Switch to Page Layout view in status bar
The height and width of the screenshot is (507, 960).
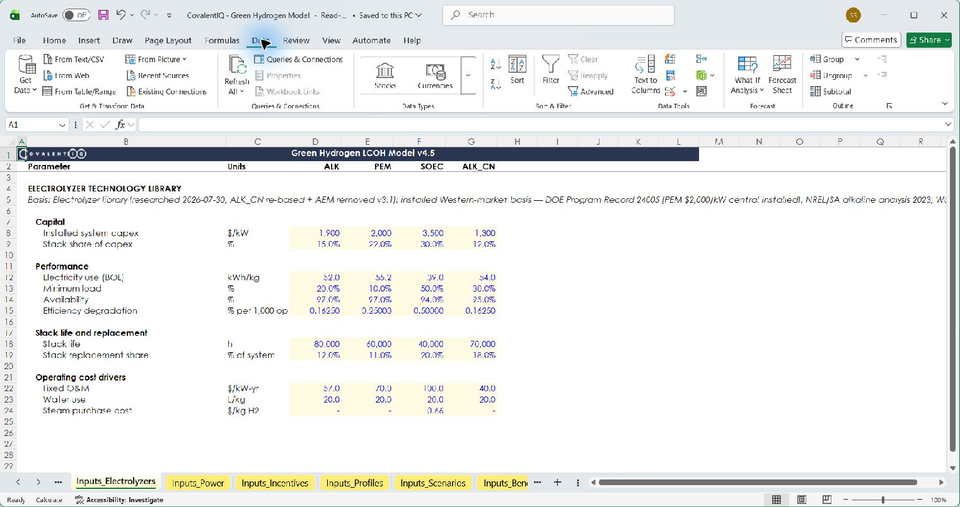pyautogui.click(x=801, y=500)
